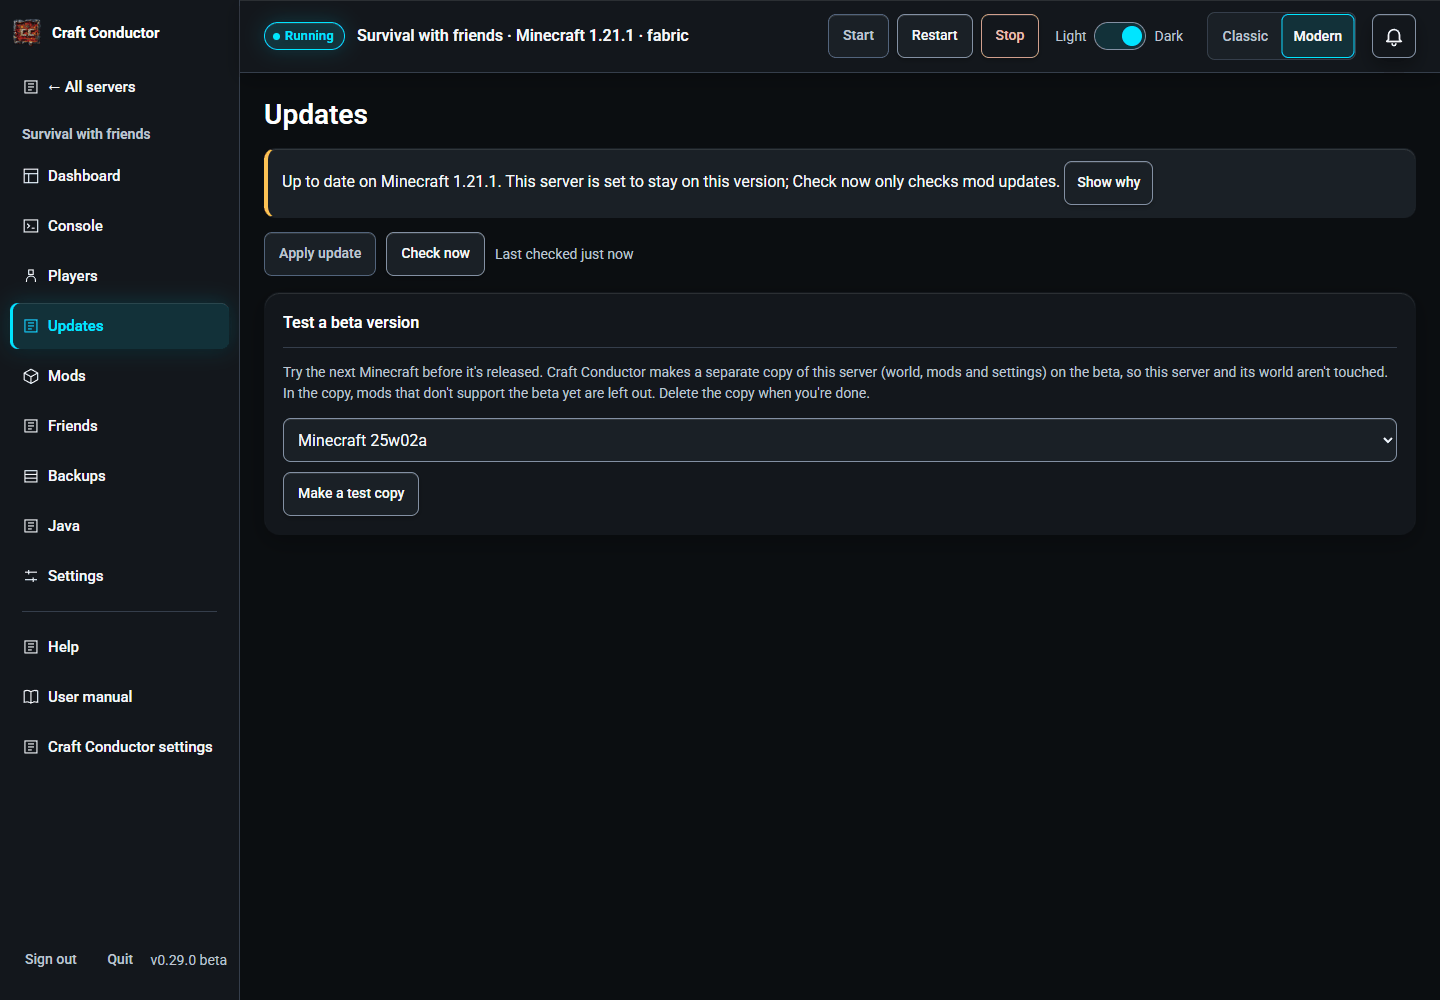Click the Mods cube icon in sidebar

click(31, 376)
